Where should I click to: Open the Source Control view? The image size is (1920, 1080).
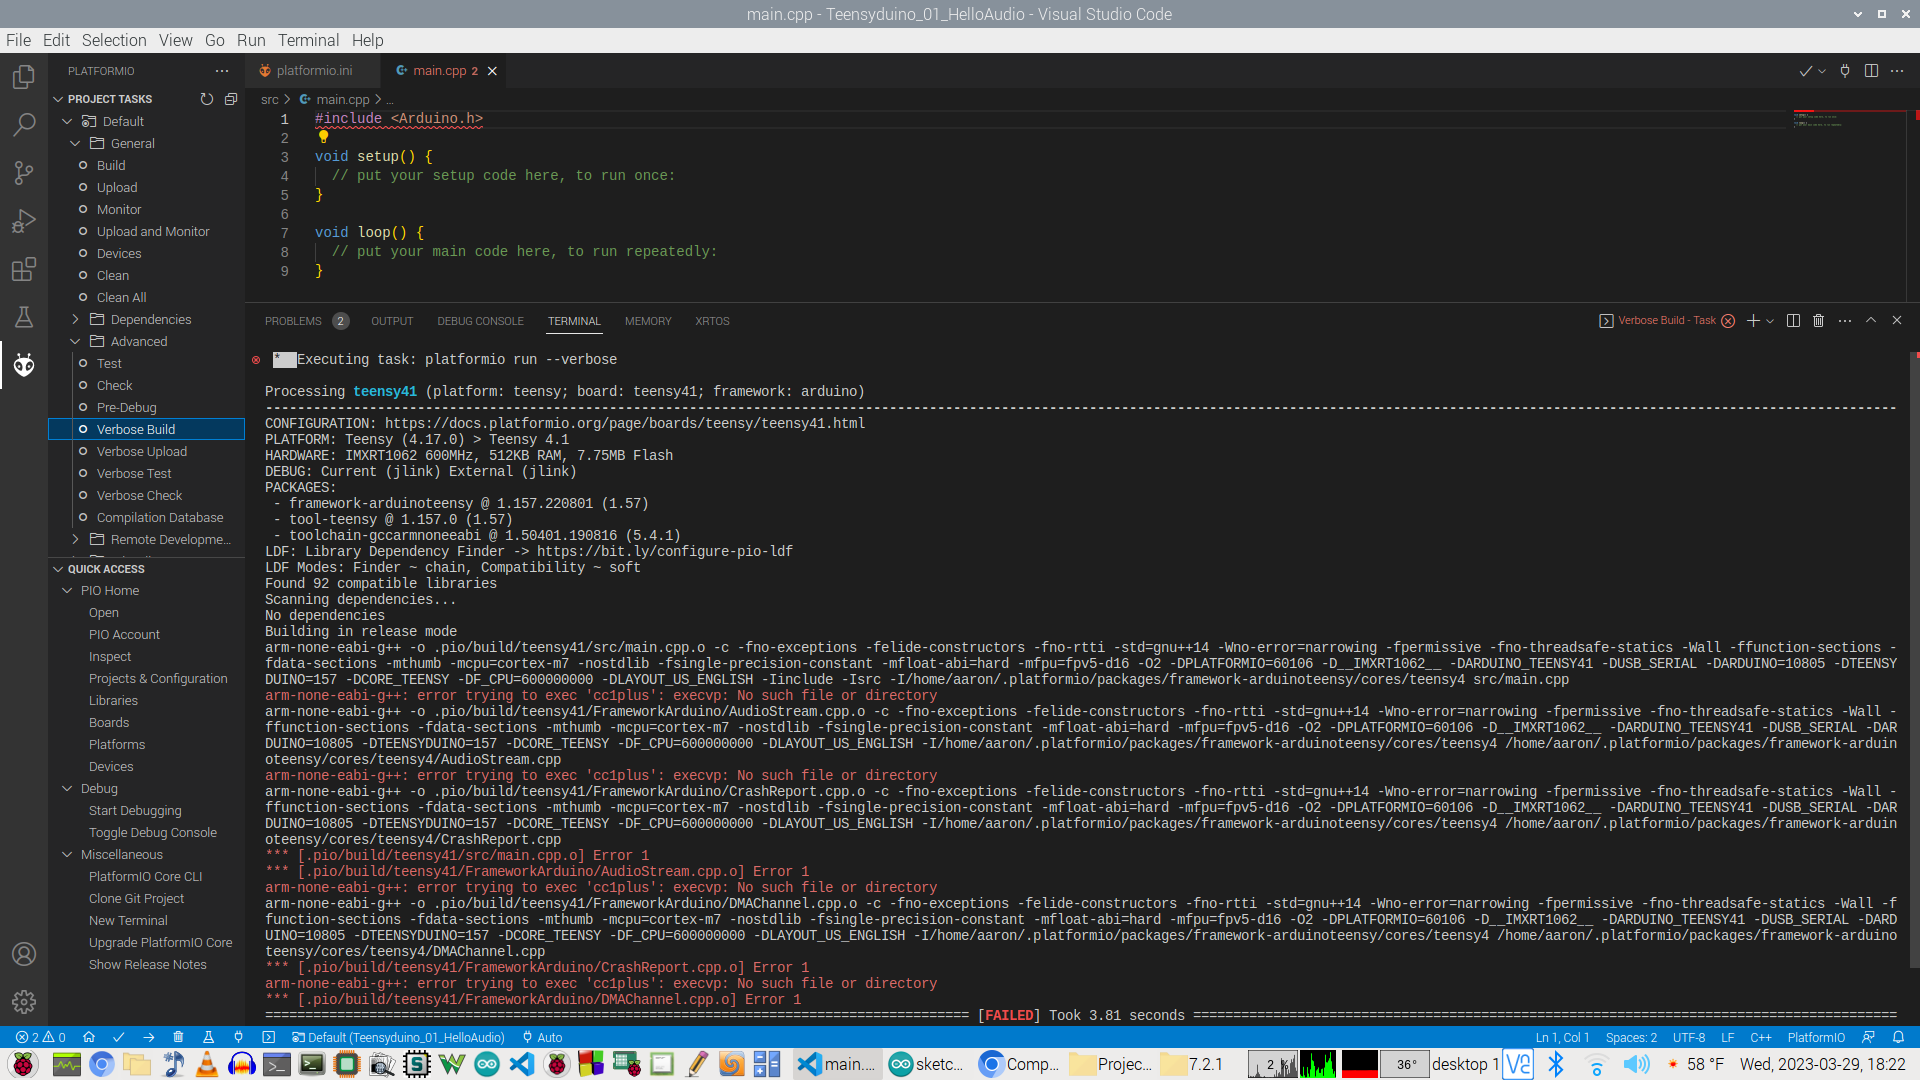coord(24,173)
